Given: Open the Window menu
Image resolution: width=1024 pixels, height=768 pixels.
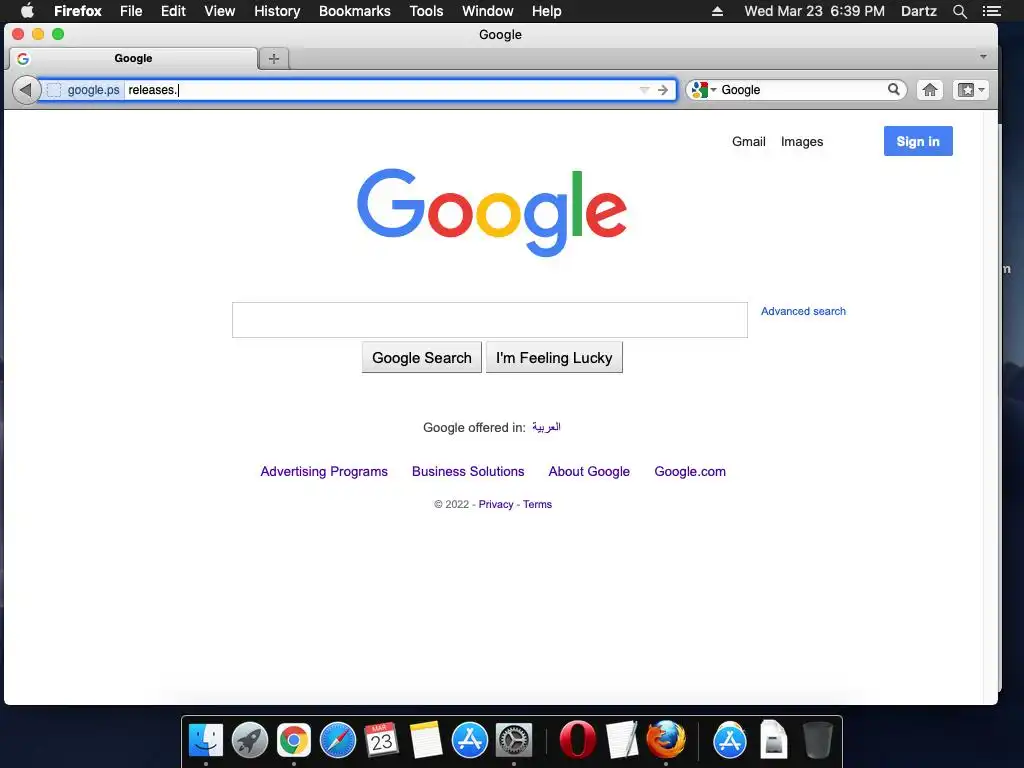Looking at the screenshot, I should point(488,11).
